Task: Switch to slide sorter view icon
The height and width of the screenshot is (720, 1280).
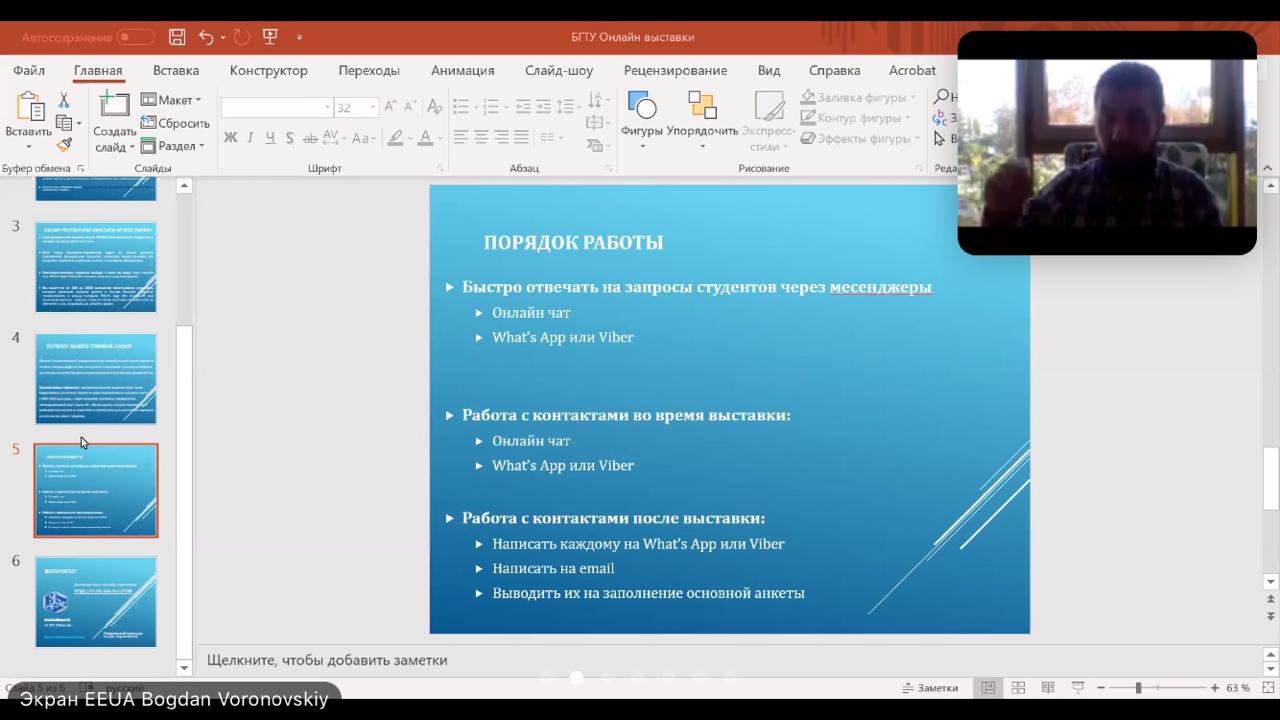Action: pos(1018,688)
